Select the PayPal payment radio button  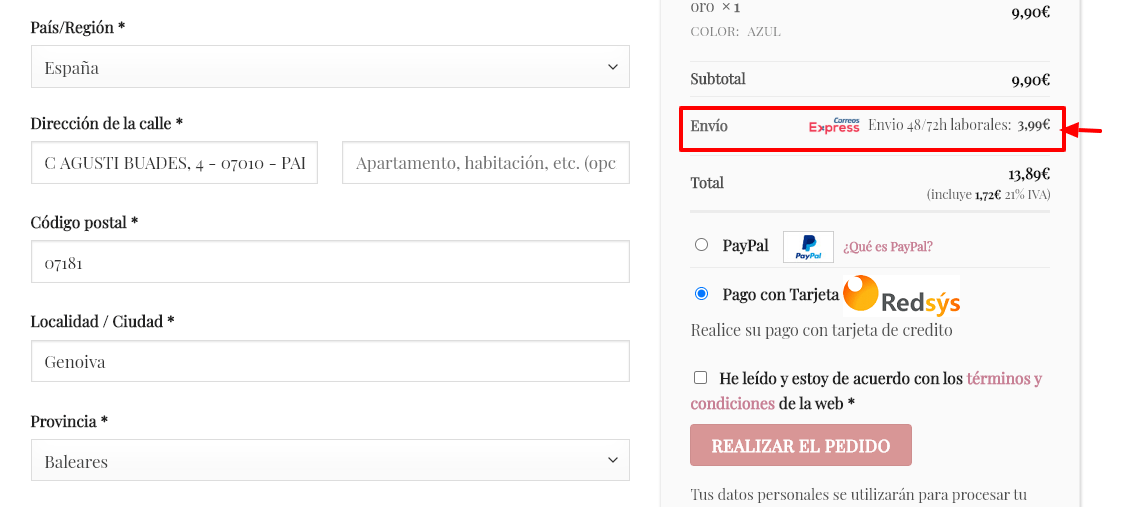tap(701, 245)
